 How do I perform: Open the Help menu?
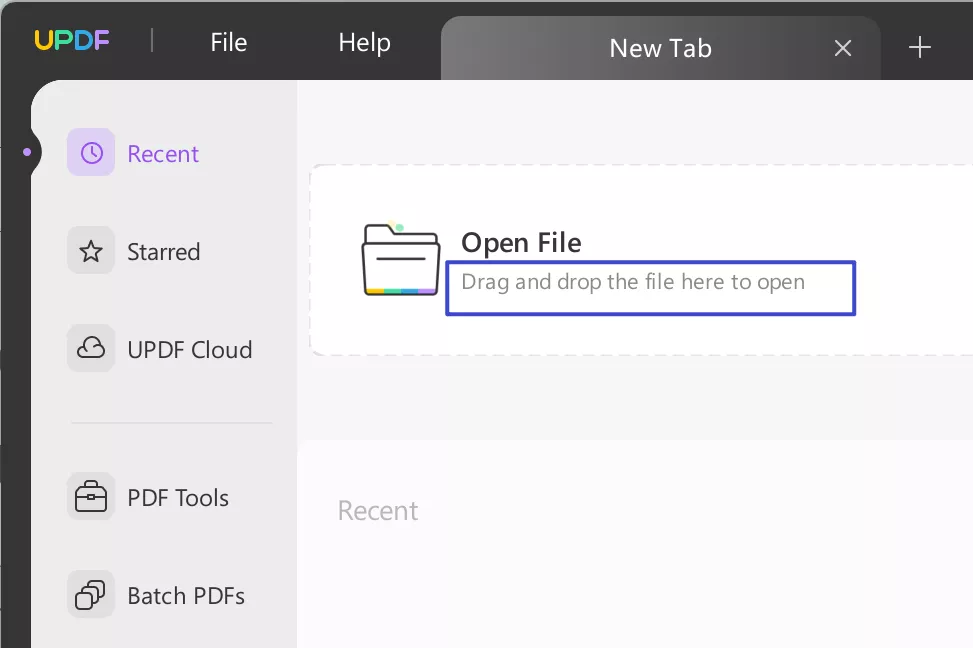364,43
